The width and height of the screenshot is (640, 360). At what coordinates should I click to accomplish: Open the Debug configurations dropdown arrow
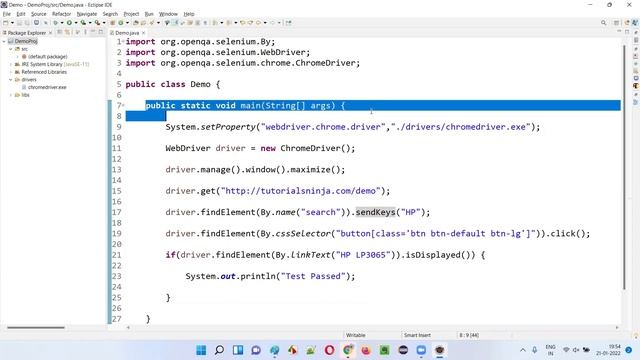62,23
